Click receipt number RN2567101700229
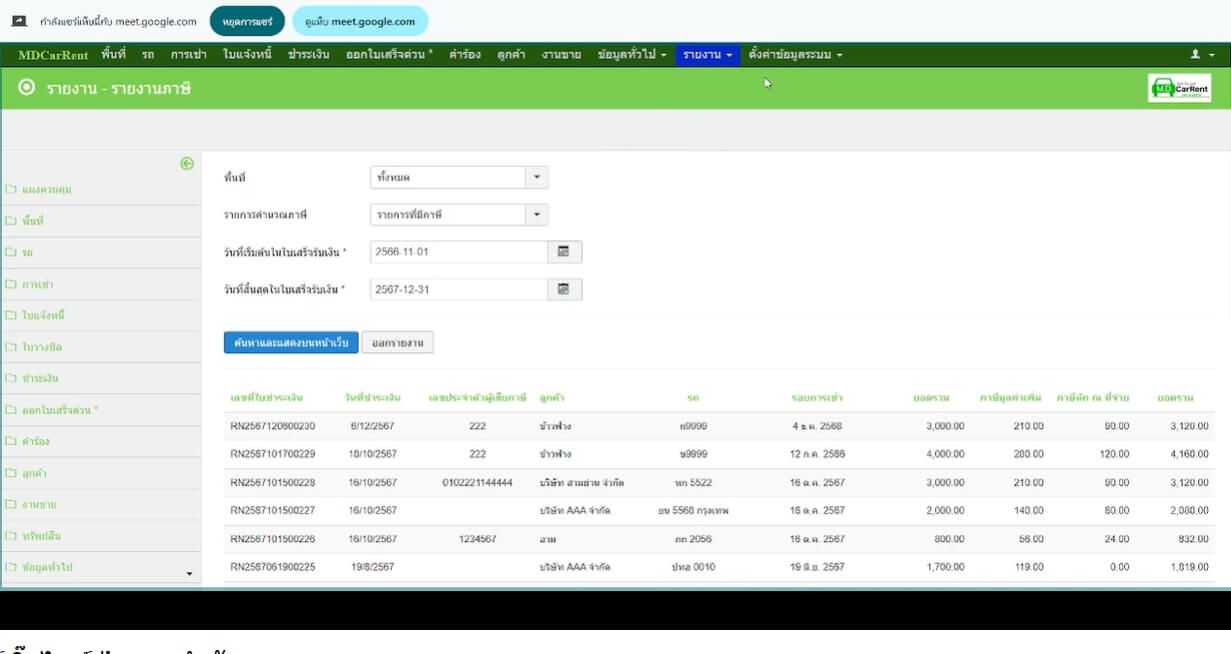 tap(273, 454)
